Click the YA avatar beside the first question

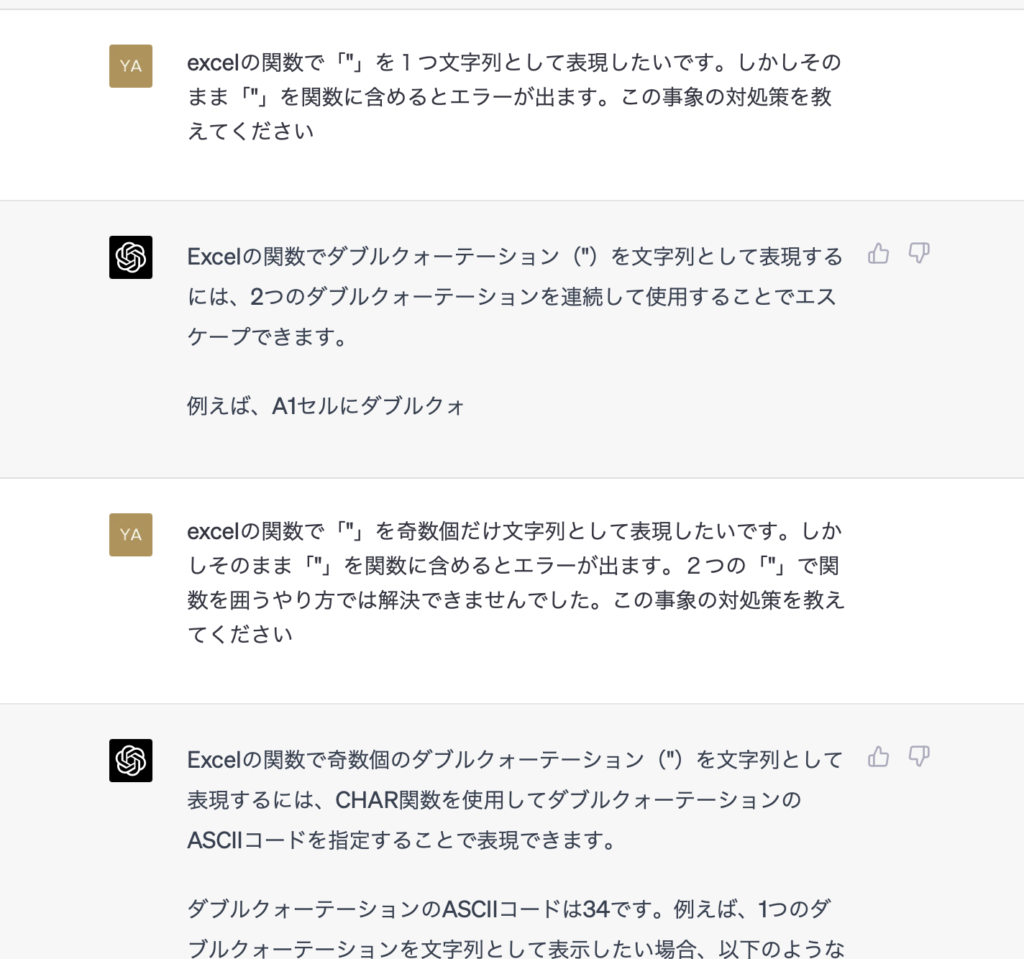pyautogui.click(x=130, y=66)
